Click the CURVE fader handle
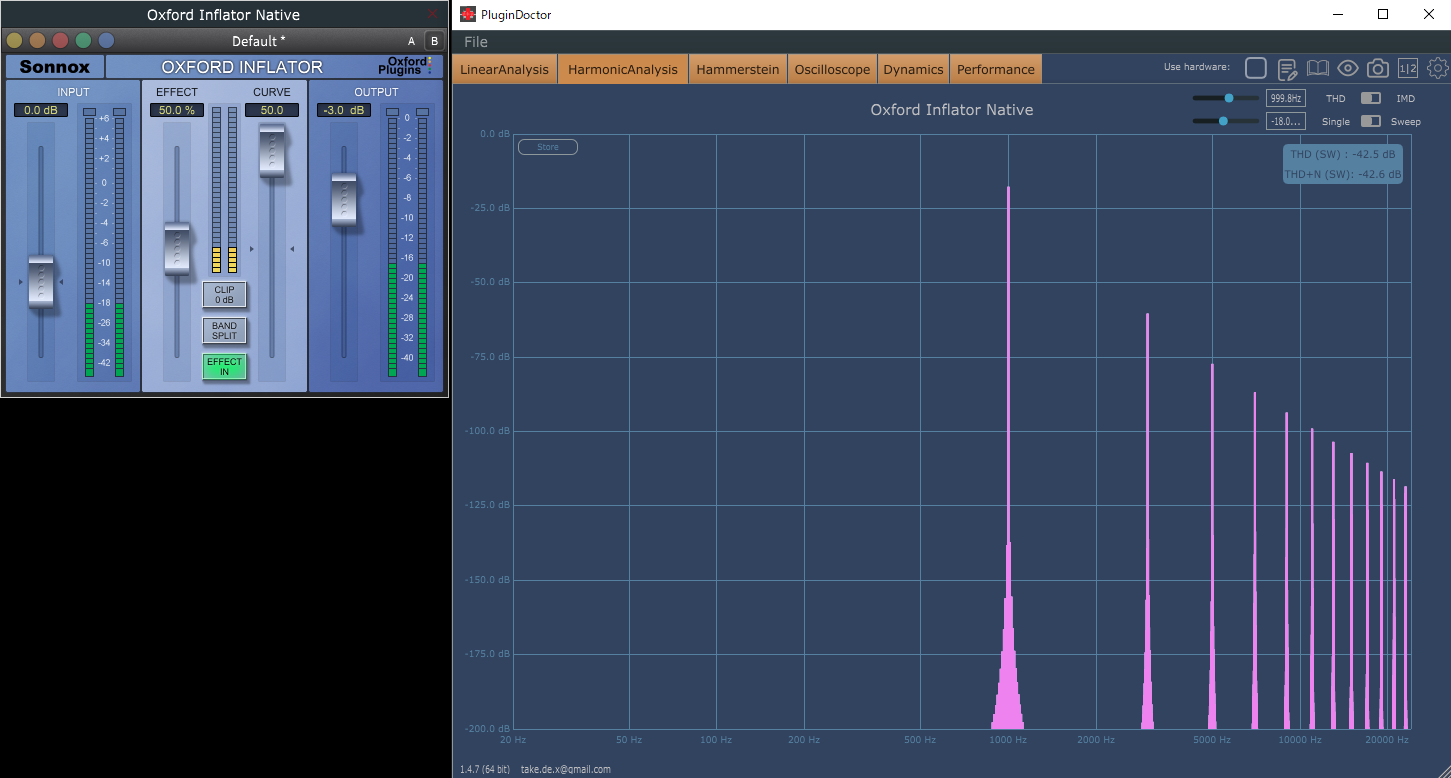The height and width of the screenshot is (778, 1451). tap(272, 151)
